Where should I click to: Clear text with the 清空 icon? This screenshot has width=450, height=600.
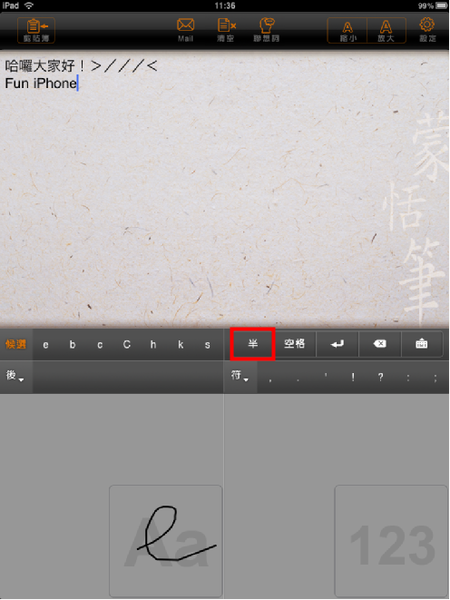226,30
